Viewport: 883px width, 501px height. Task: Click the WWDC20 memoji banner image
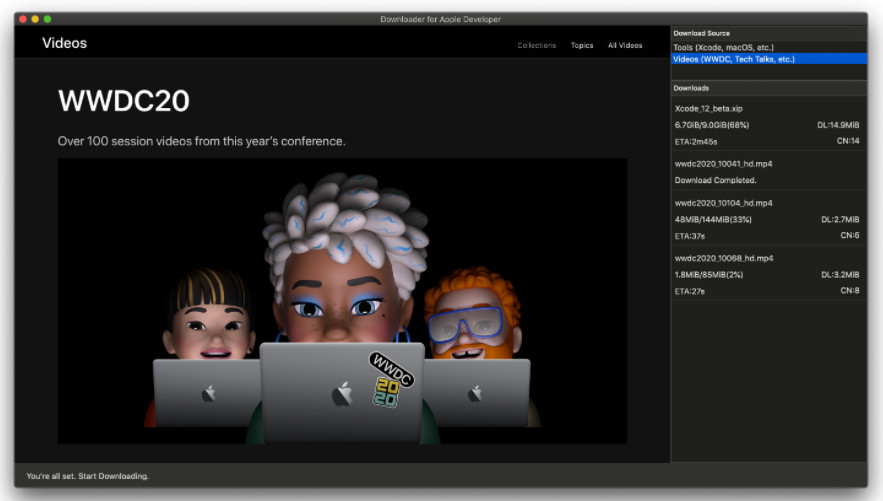(342, 301)
